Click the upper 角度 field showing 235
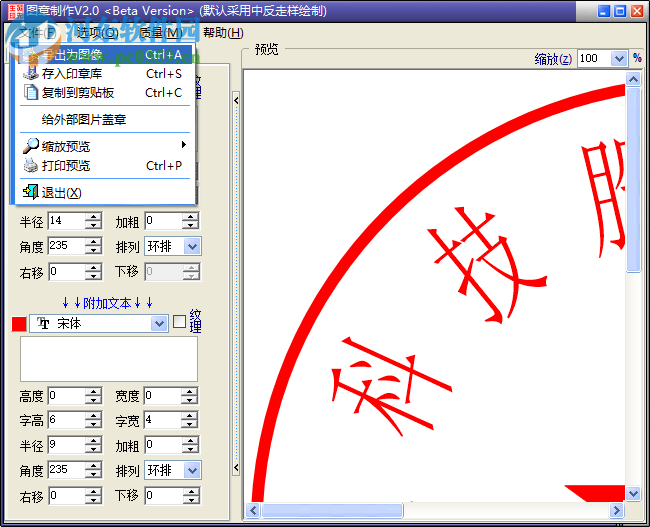The width and height of the screenshot is (650, 527). pos(67,246)
